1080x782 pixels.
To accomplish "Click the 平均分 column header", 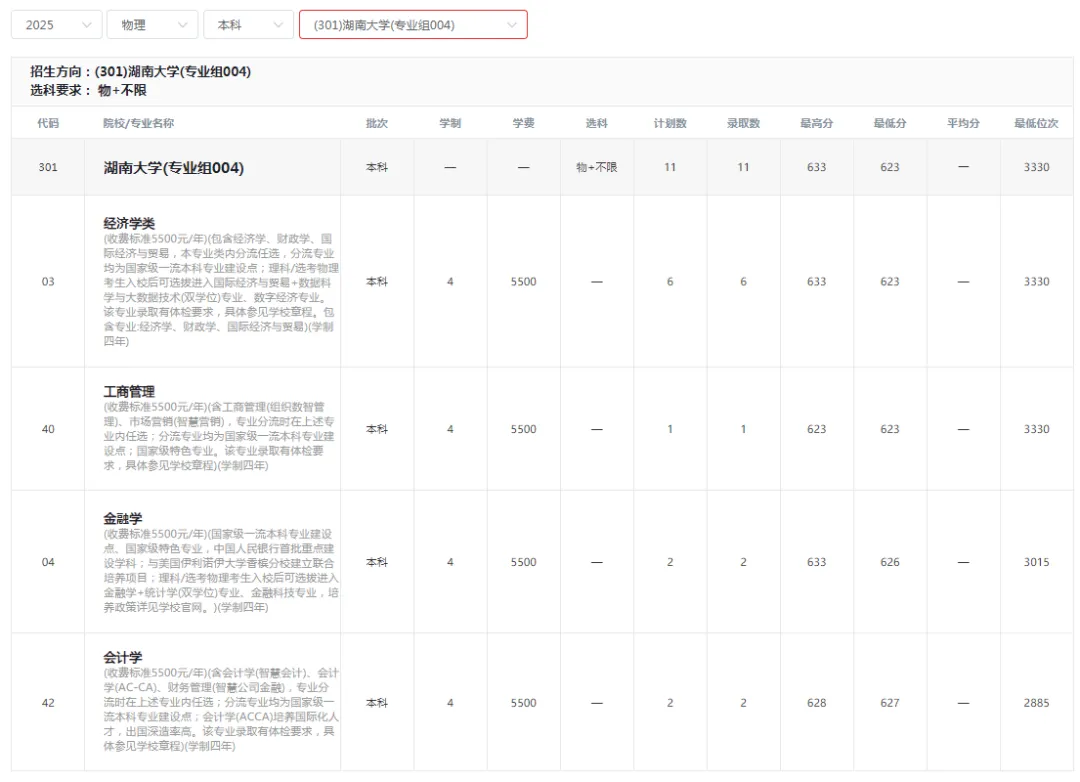I will (x=963, y=123).
